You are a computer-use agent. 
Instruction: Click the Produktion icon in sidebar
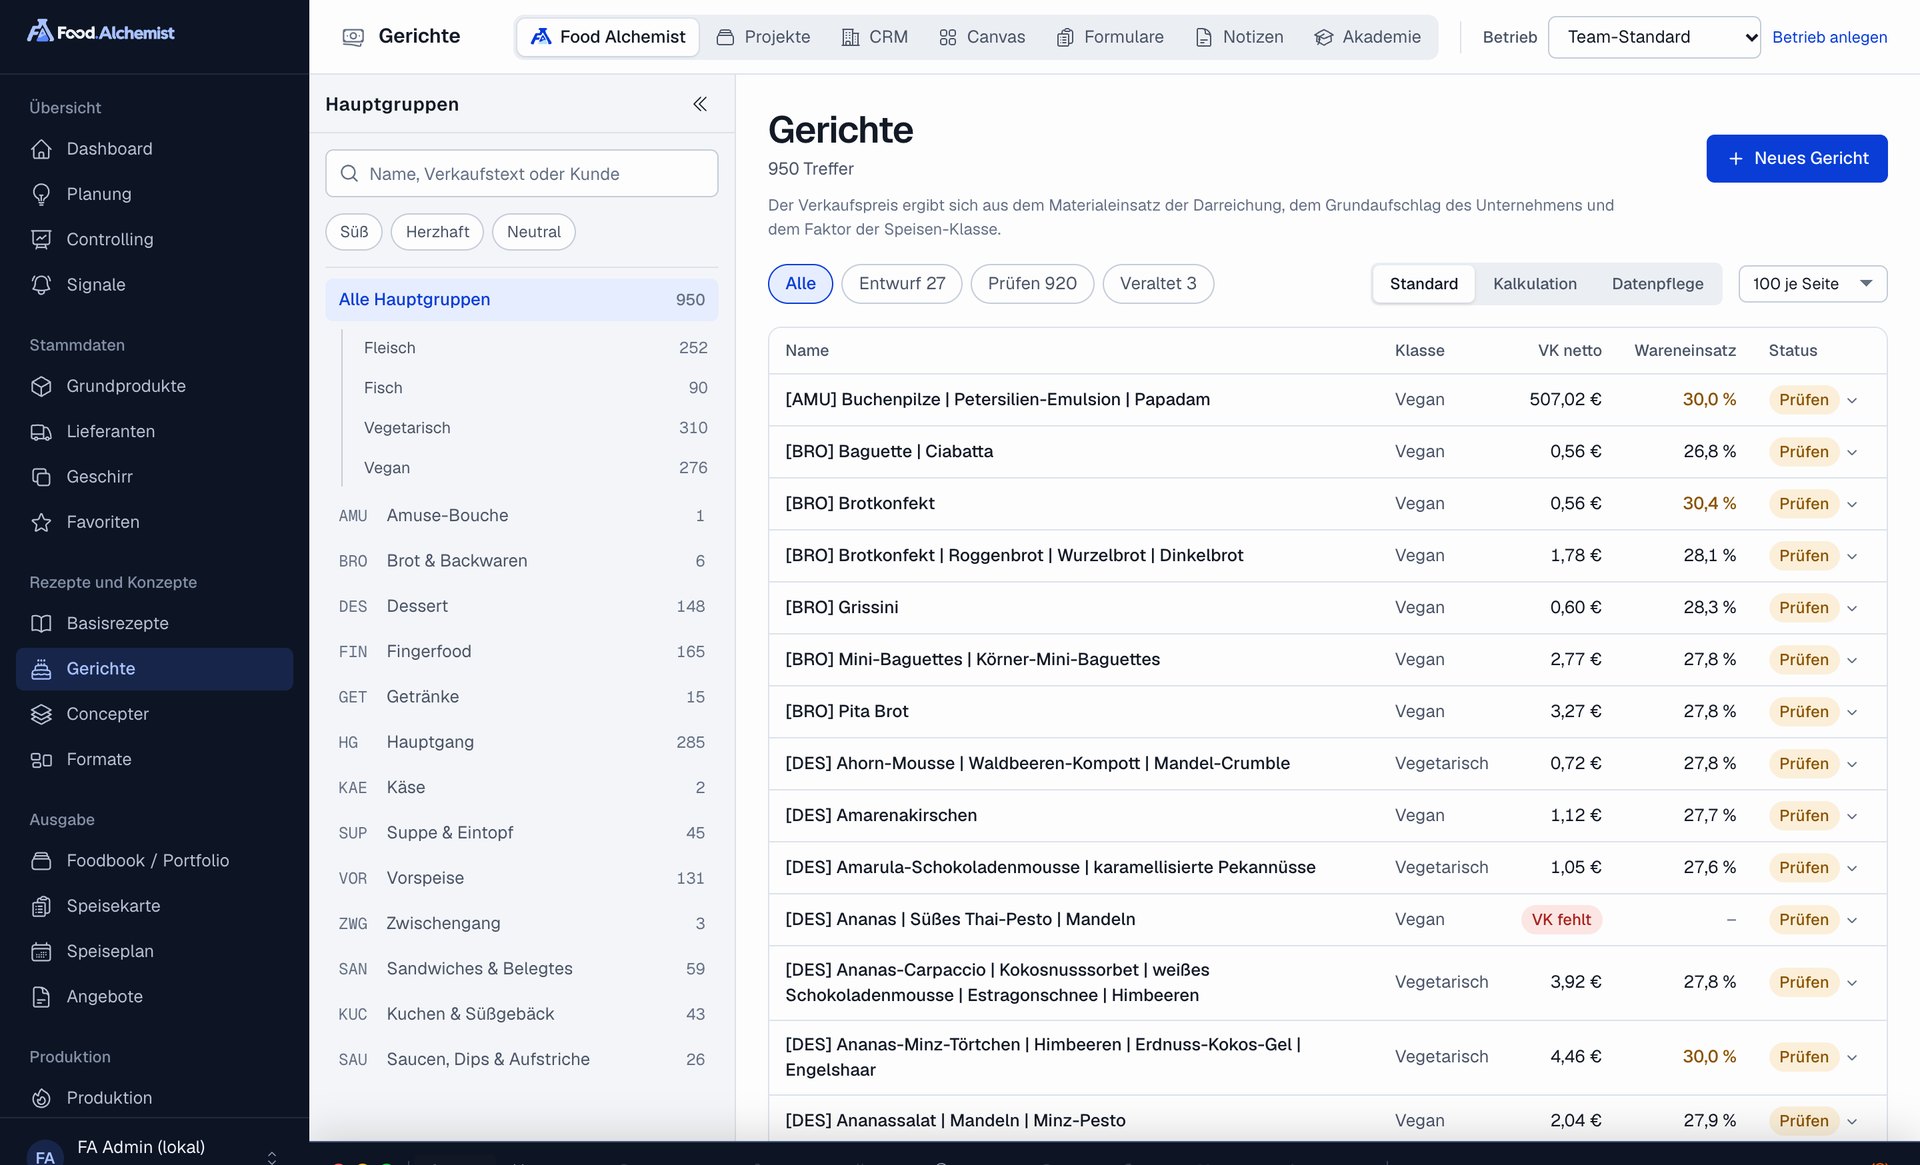[41, 1098]
